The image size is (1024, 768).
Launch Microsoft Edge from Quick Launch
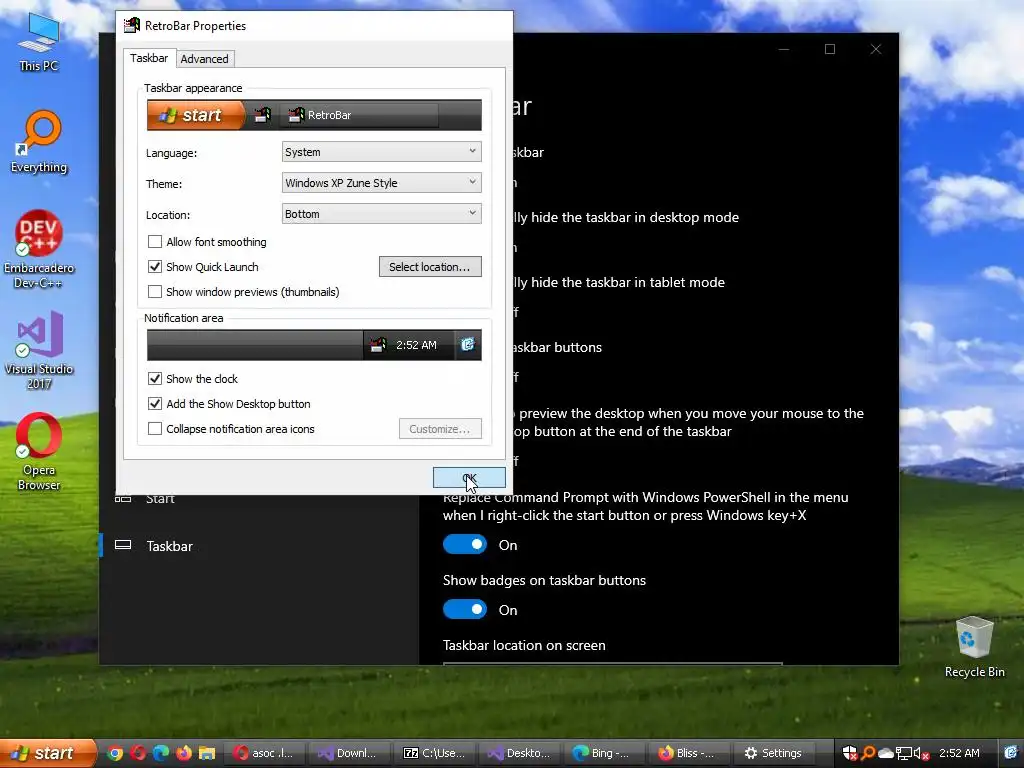tap(161, 753)
